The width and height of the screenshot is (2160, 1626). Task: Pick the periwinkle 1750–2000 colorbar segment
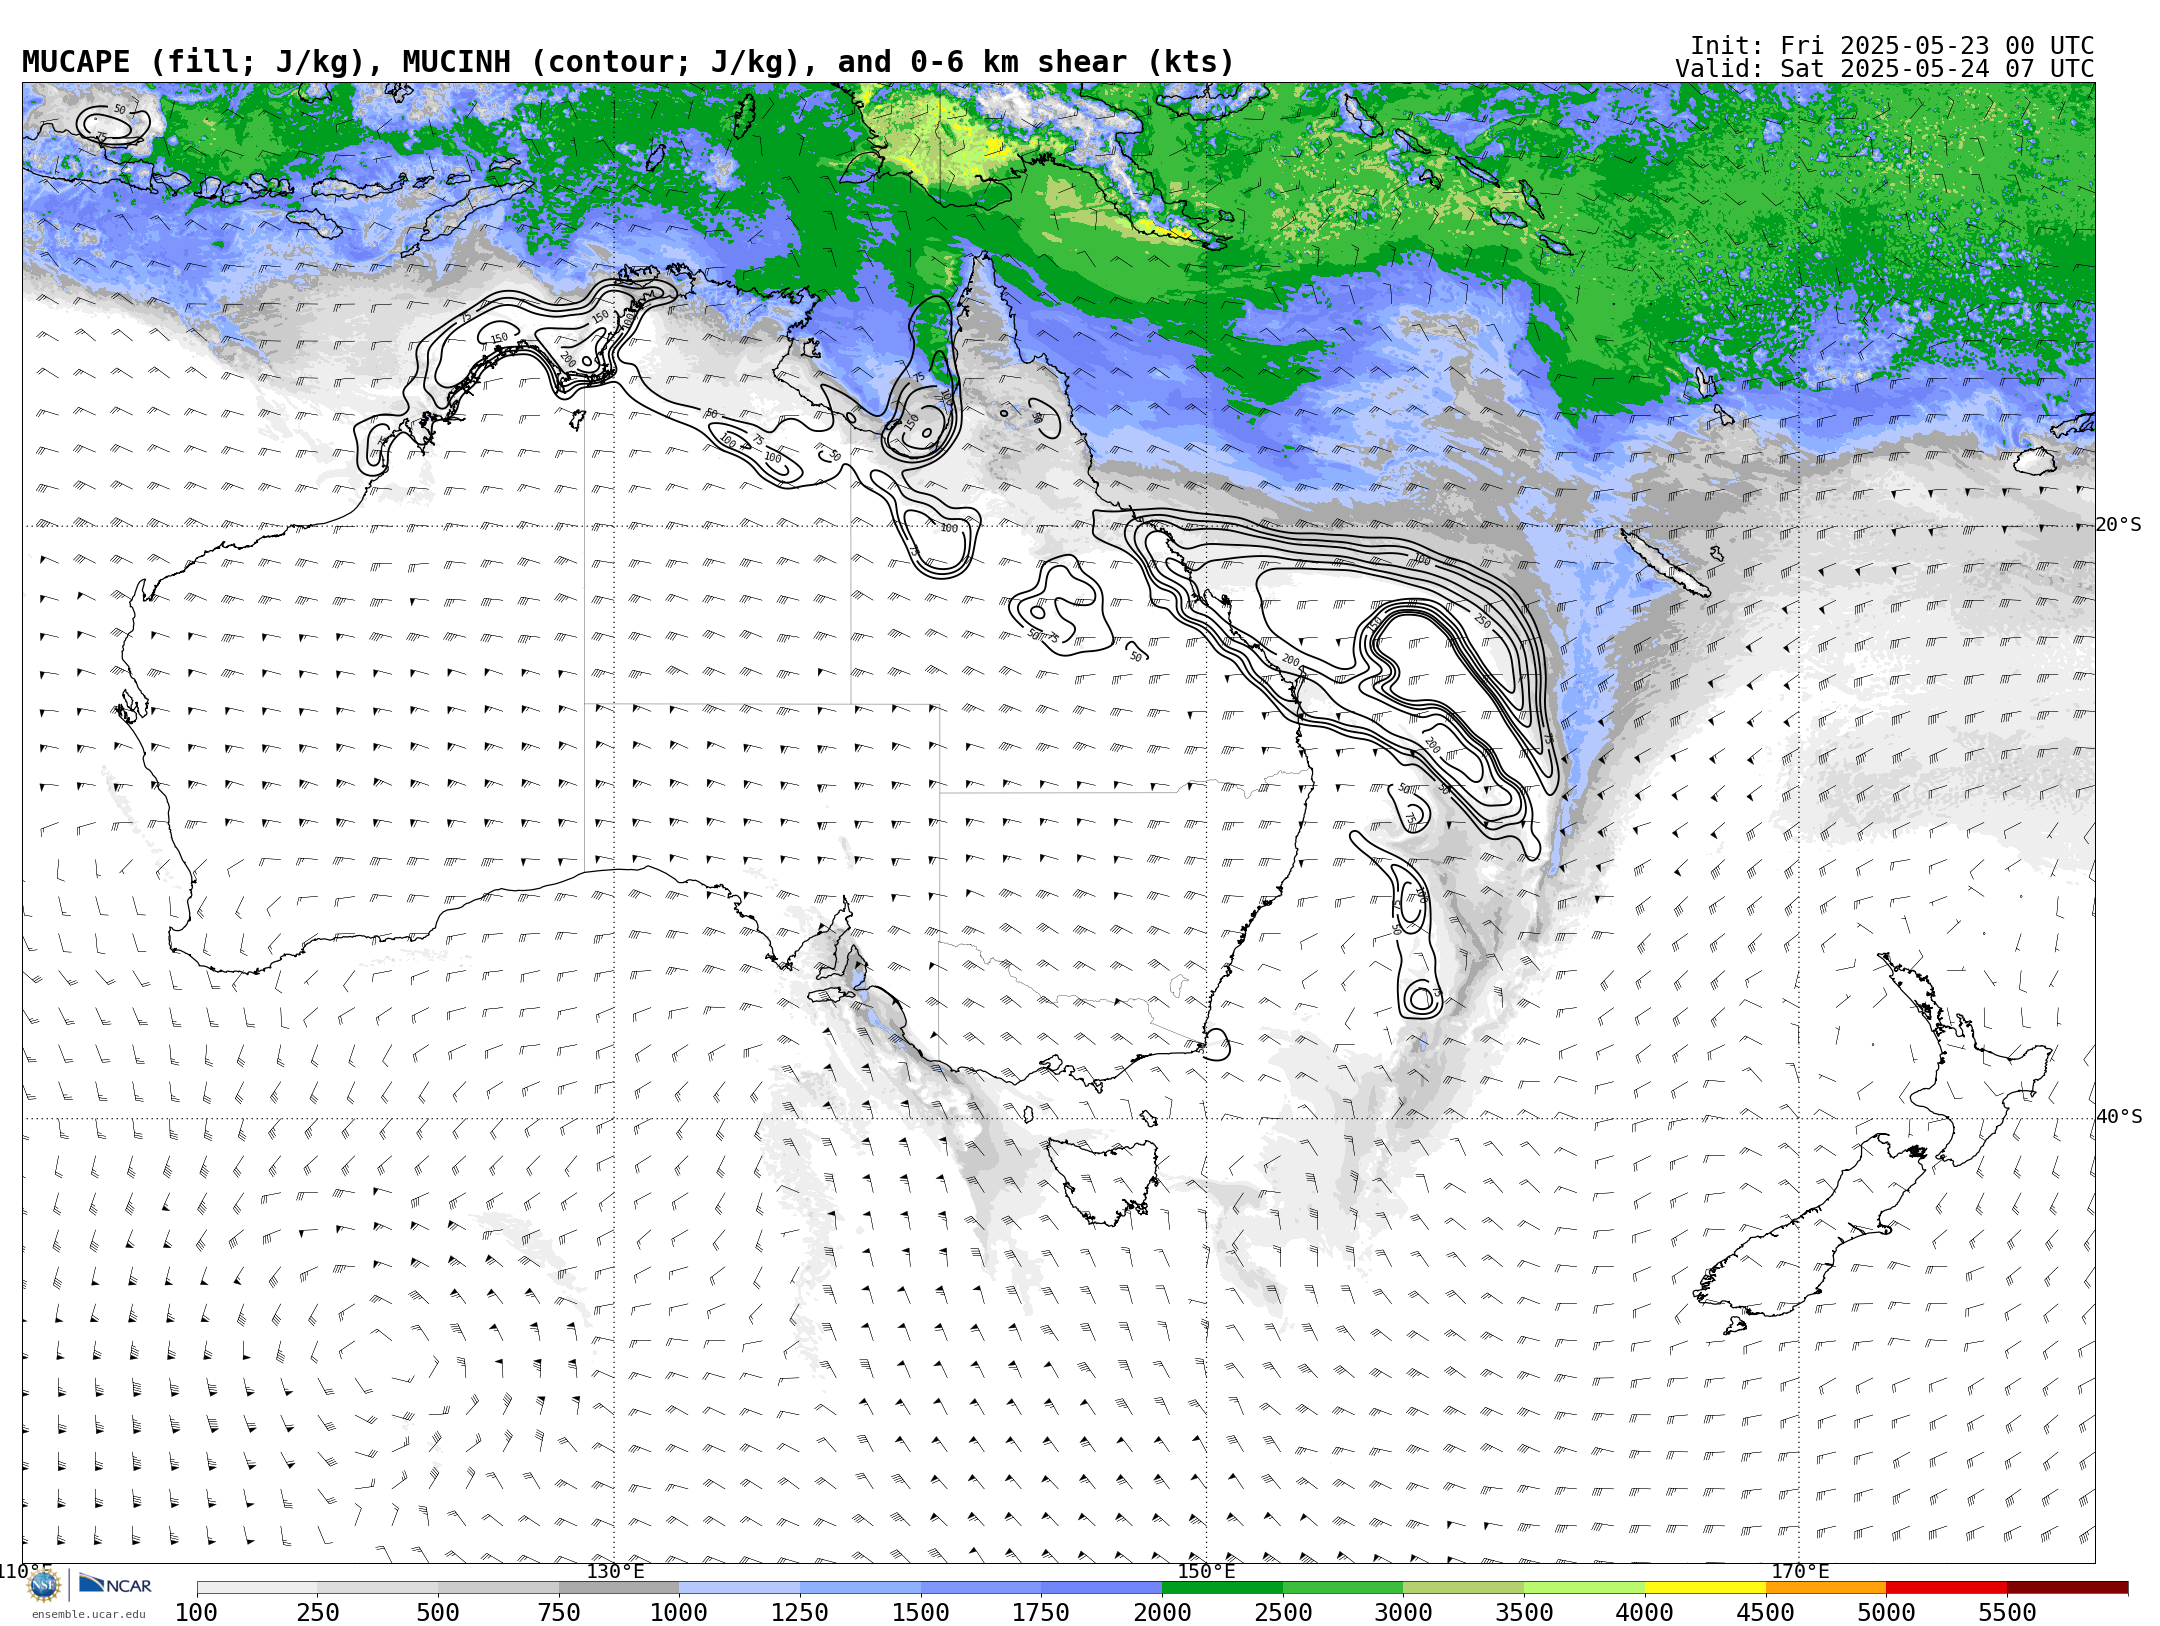tap(1101, 1588)
